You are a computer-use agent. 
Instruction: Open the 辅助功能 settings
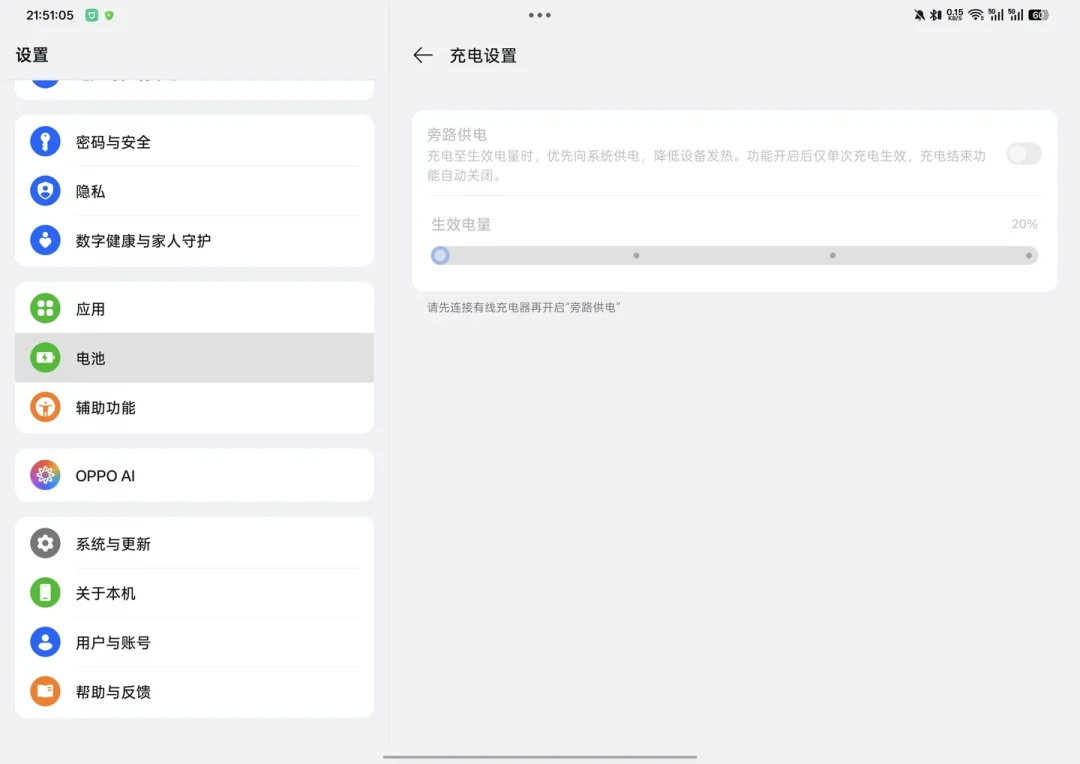point(194,407)
